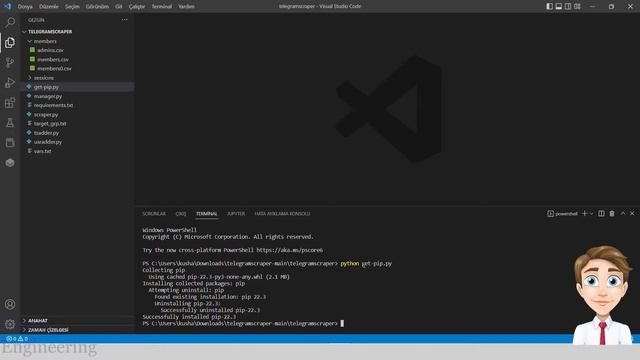The image size is (640, 360).
Task: Click 'Successfully installed pip-22.3' output line
Action: (189, 317)
